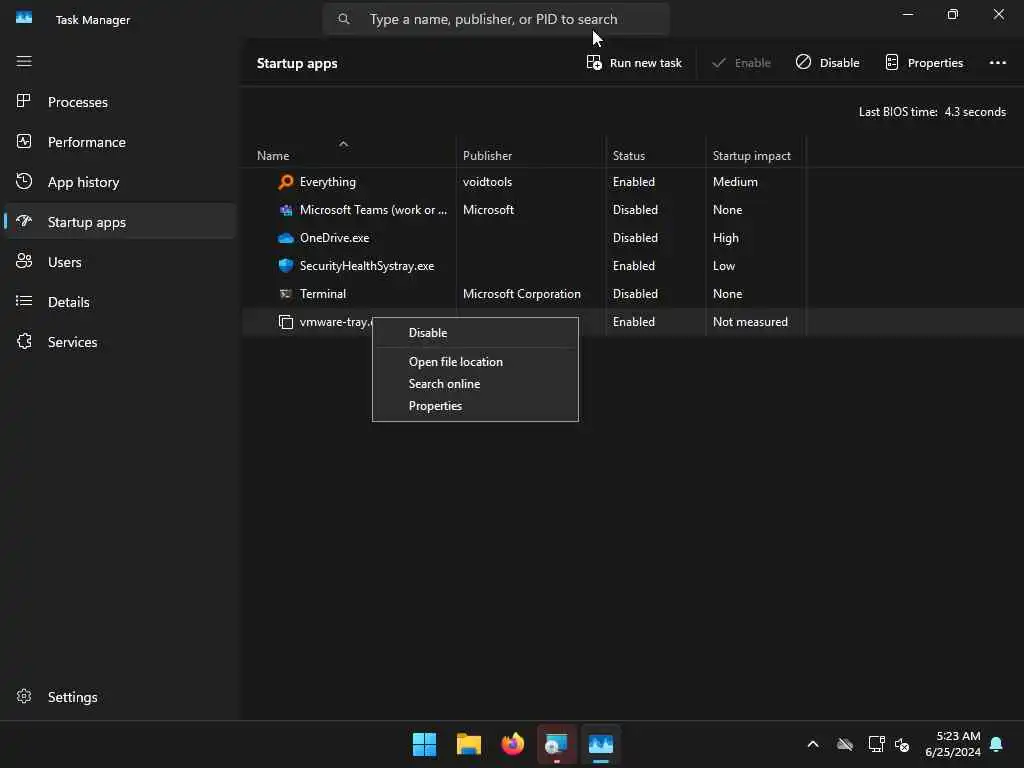Focus the search box
This screenshot has width=1024, height=768.
[x=496, y=19]
